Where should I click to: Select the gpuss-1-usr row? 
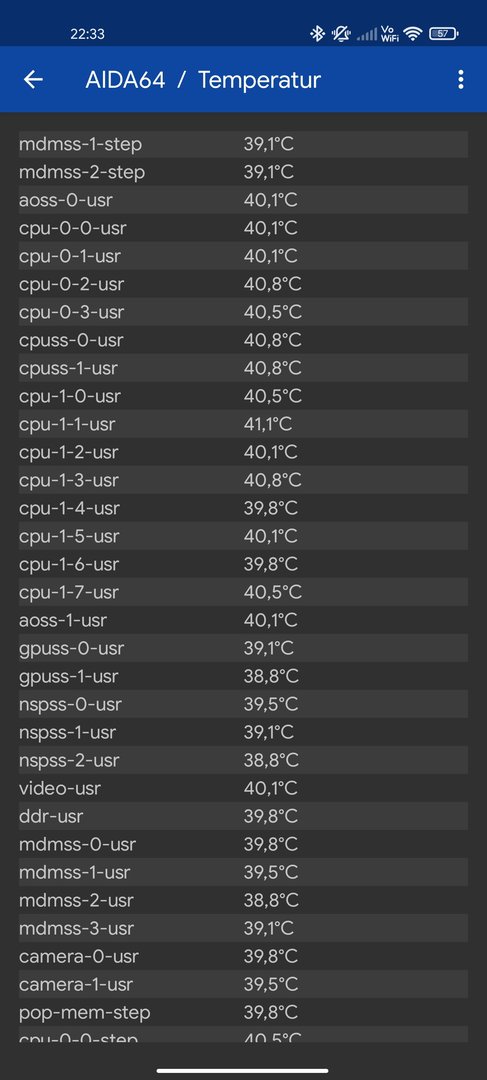tap(243, 676)
